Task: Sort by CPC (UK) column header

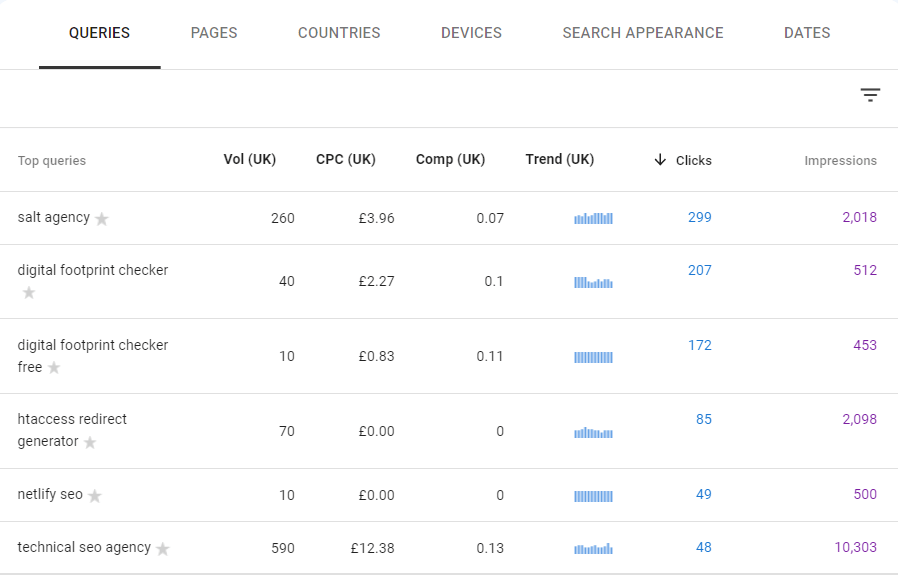Action: pos(346,159)
